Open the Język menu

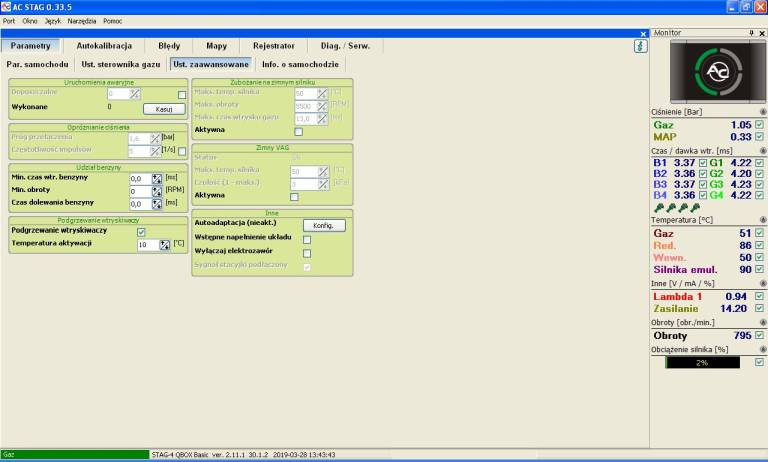pos(53,21)
